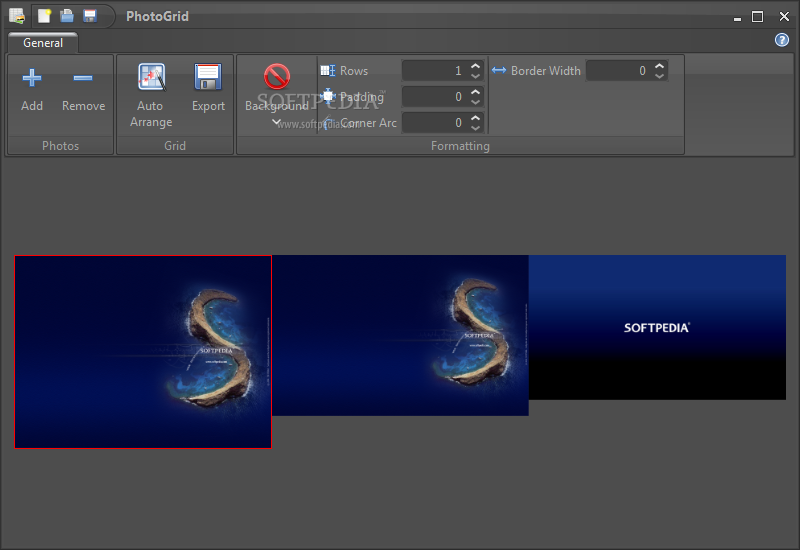The height and width of the screenshot is (550, 800).
Task: Switch to the General ribbon tab
Action: point(43,43)
